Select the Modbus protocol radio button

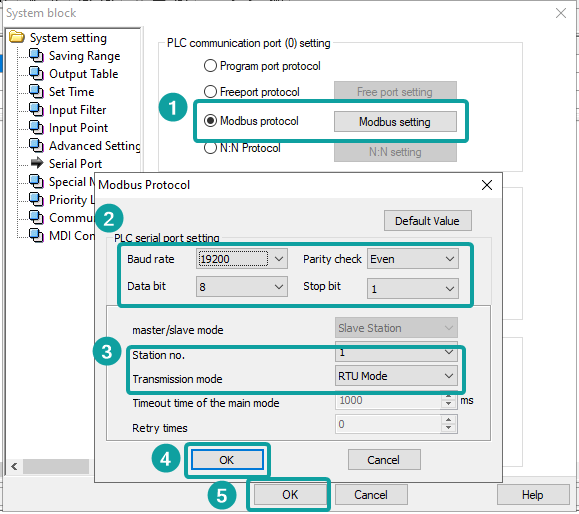(210, 121)
